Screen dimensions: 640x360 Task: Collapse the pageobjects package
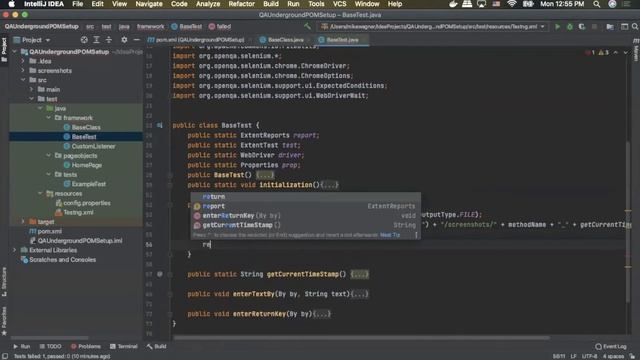[49, 156]
